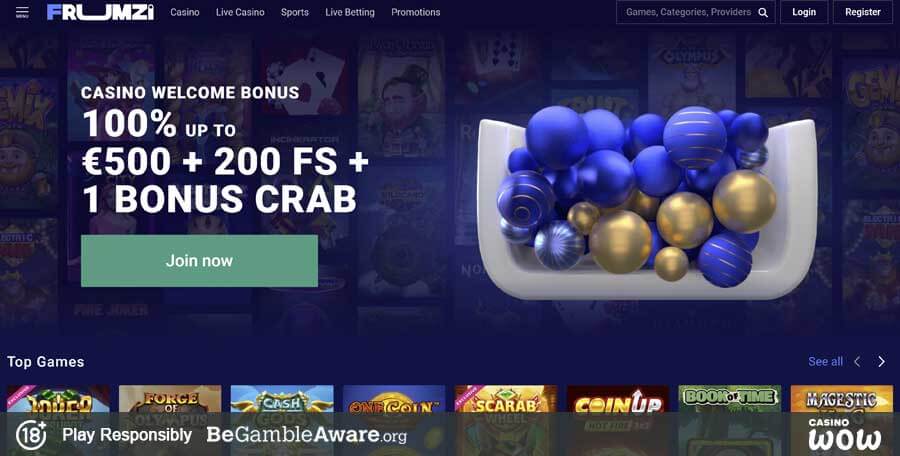
Task: Click the search magnifier icon
Action: 763,12
